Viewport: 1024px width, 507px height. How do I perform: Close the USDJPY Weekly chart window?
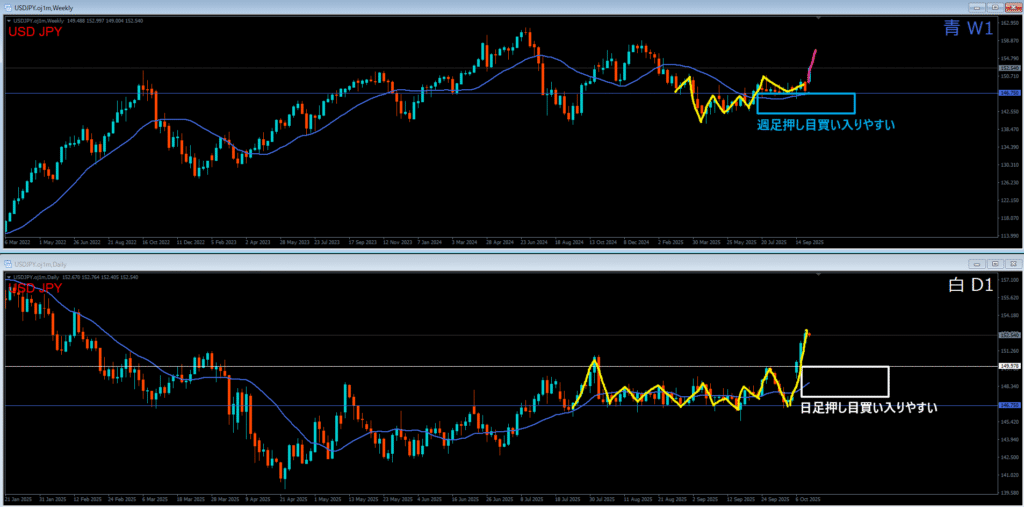click(1012, 7)
